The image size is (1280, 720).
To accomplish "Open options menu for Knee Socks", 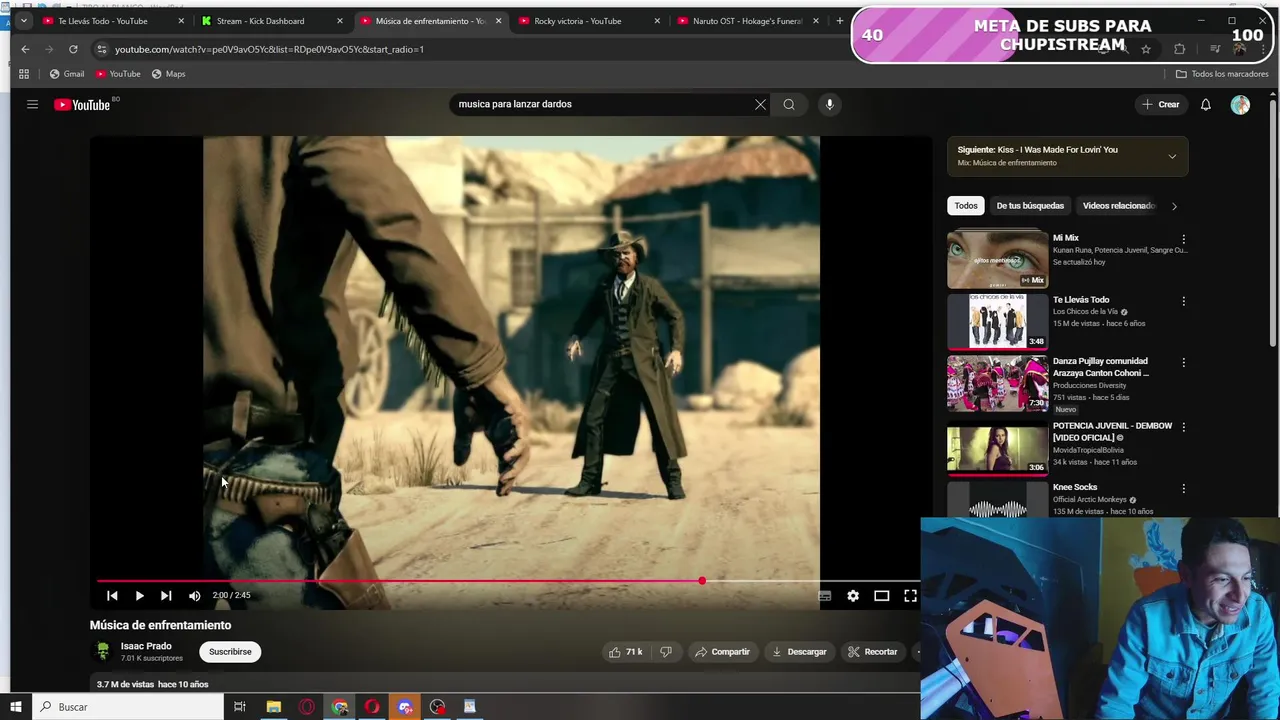I will [1183, 489].
